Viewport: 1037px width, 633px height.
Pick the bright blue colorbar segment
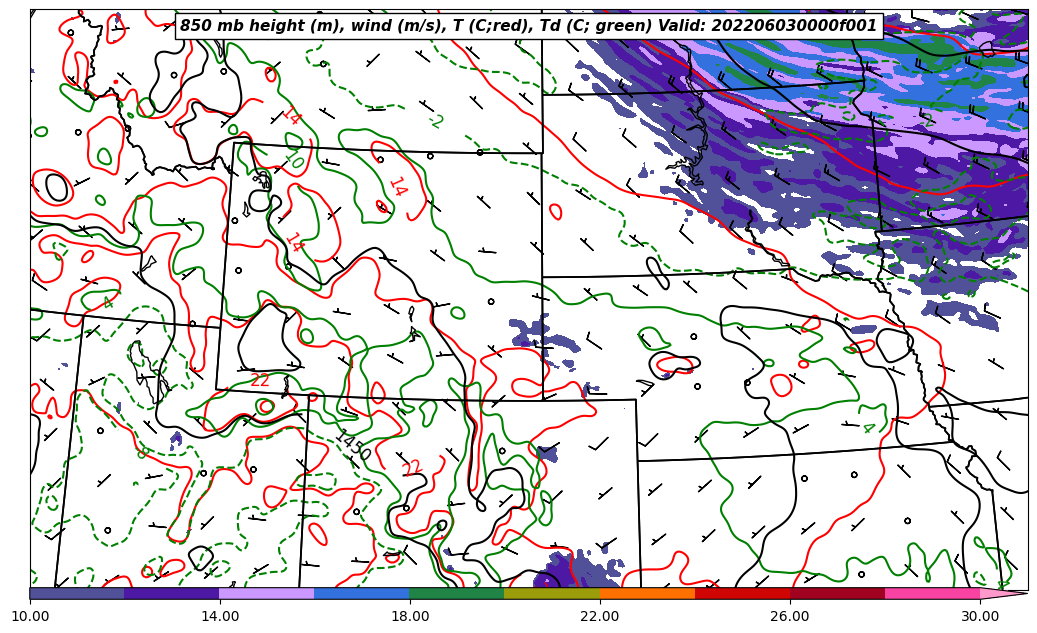point(362,593)
